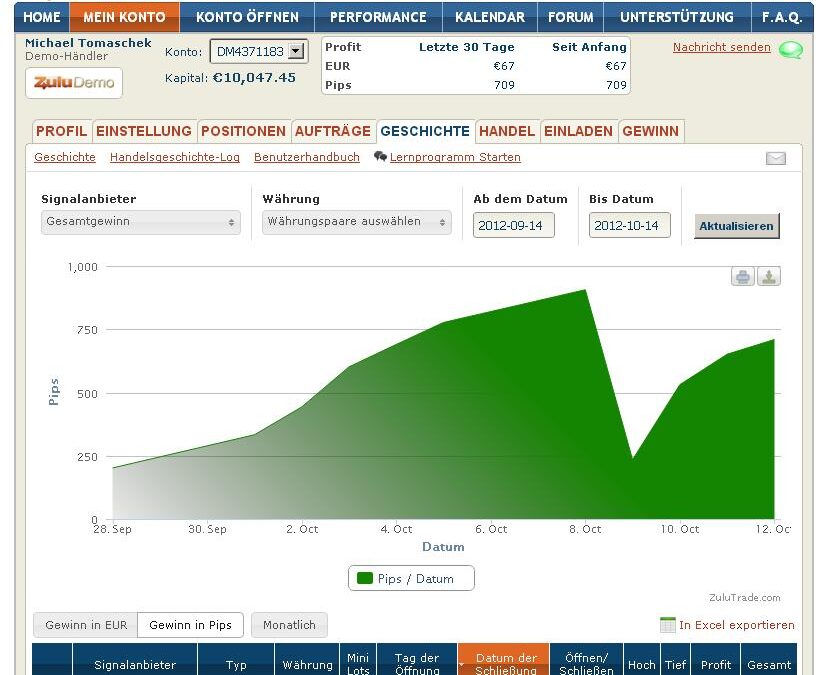Select the Gewinn in Pips view
Screen dimensions: 820x675
coord(190,625)
